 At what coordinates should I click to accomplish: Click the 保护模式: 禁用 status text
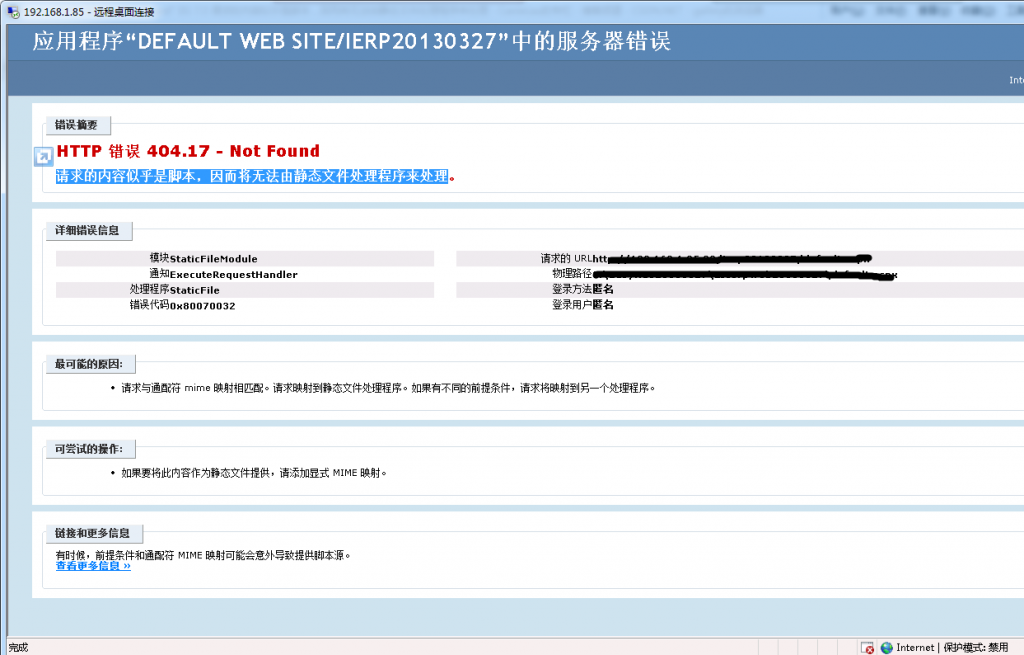[975, 648]
